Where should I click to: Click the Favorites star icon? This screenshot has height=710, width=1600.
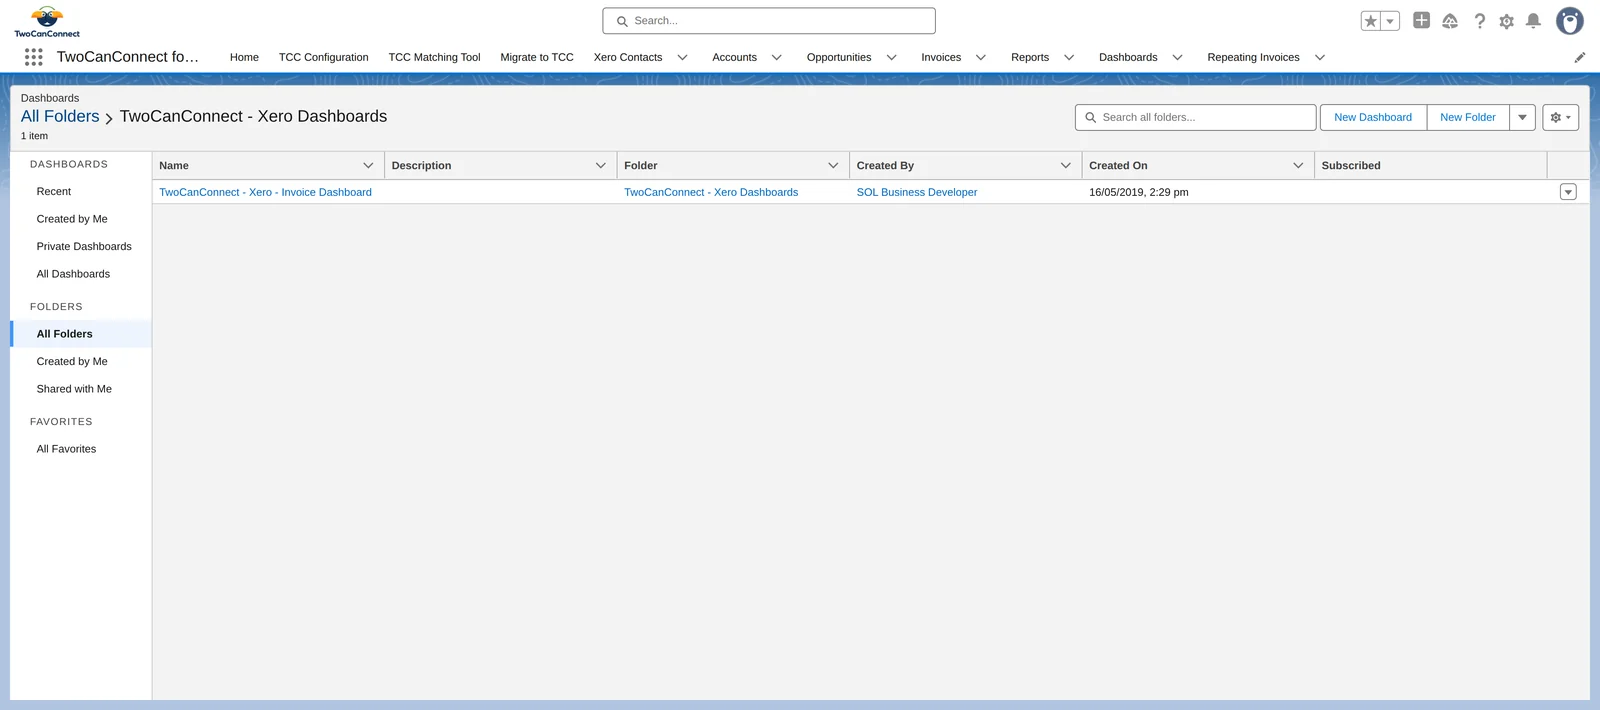point(1371,21)
